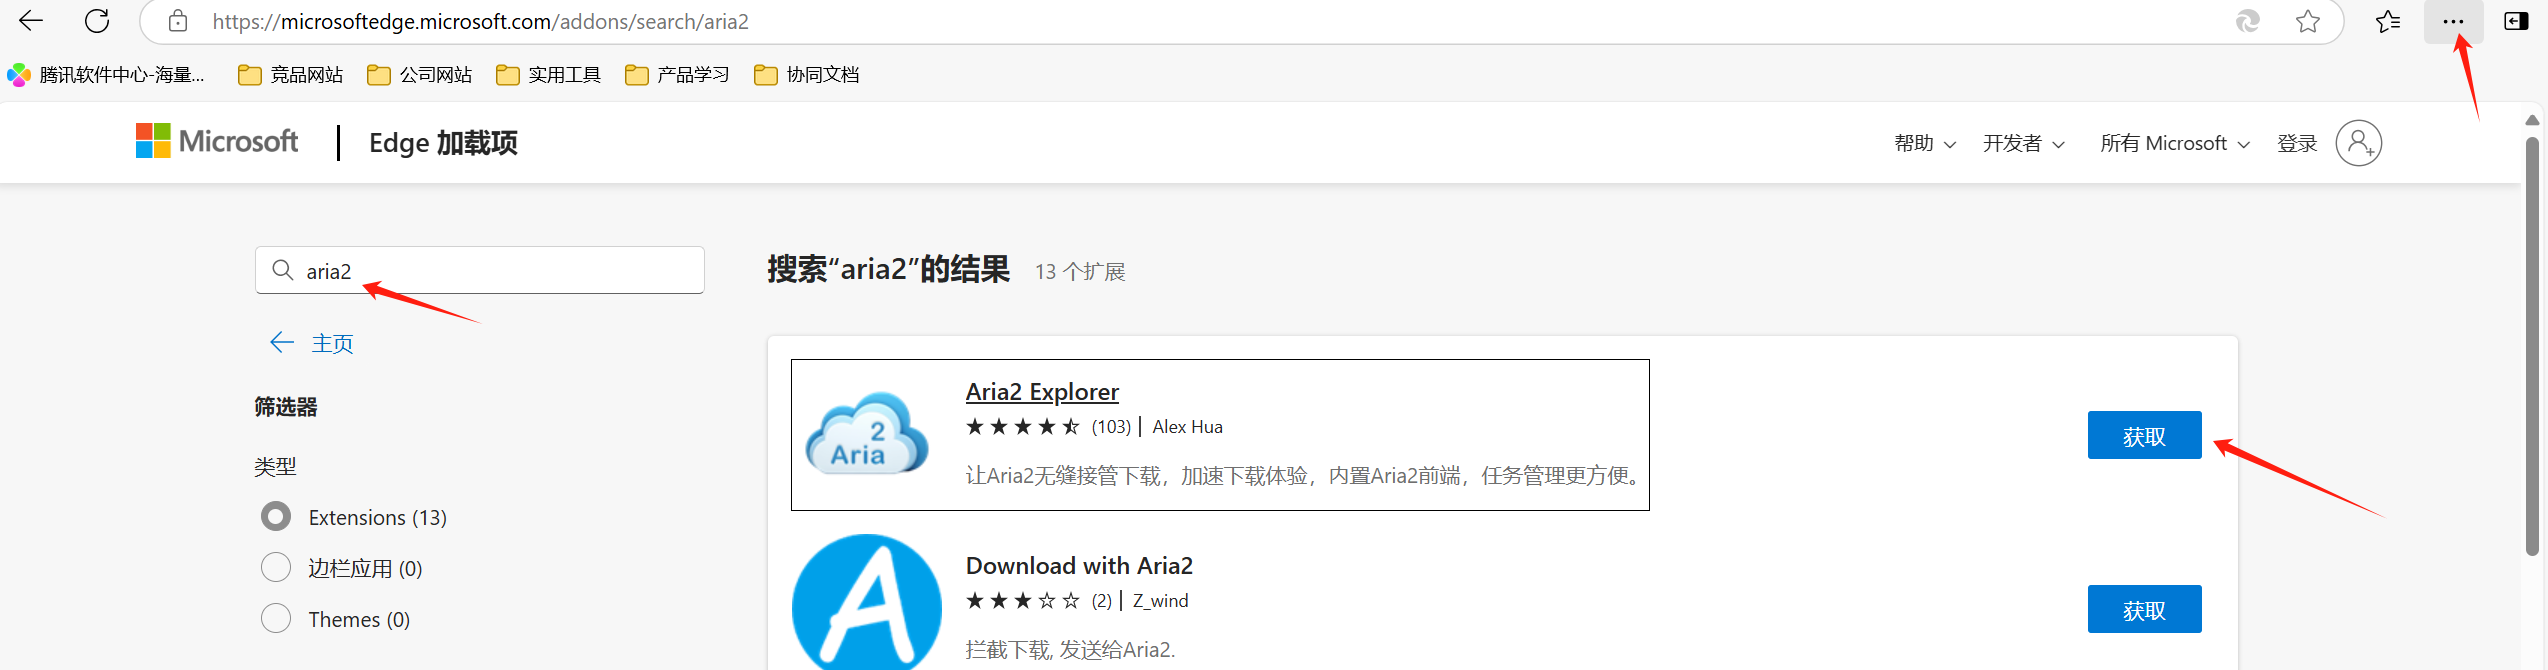2548x670 pixels.
Task: Reload the page with refresh icon
Action: [x=97, y=21]
